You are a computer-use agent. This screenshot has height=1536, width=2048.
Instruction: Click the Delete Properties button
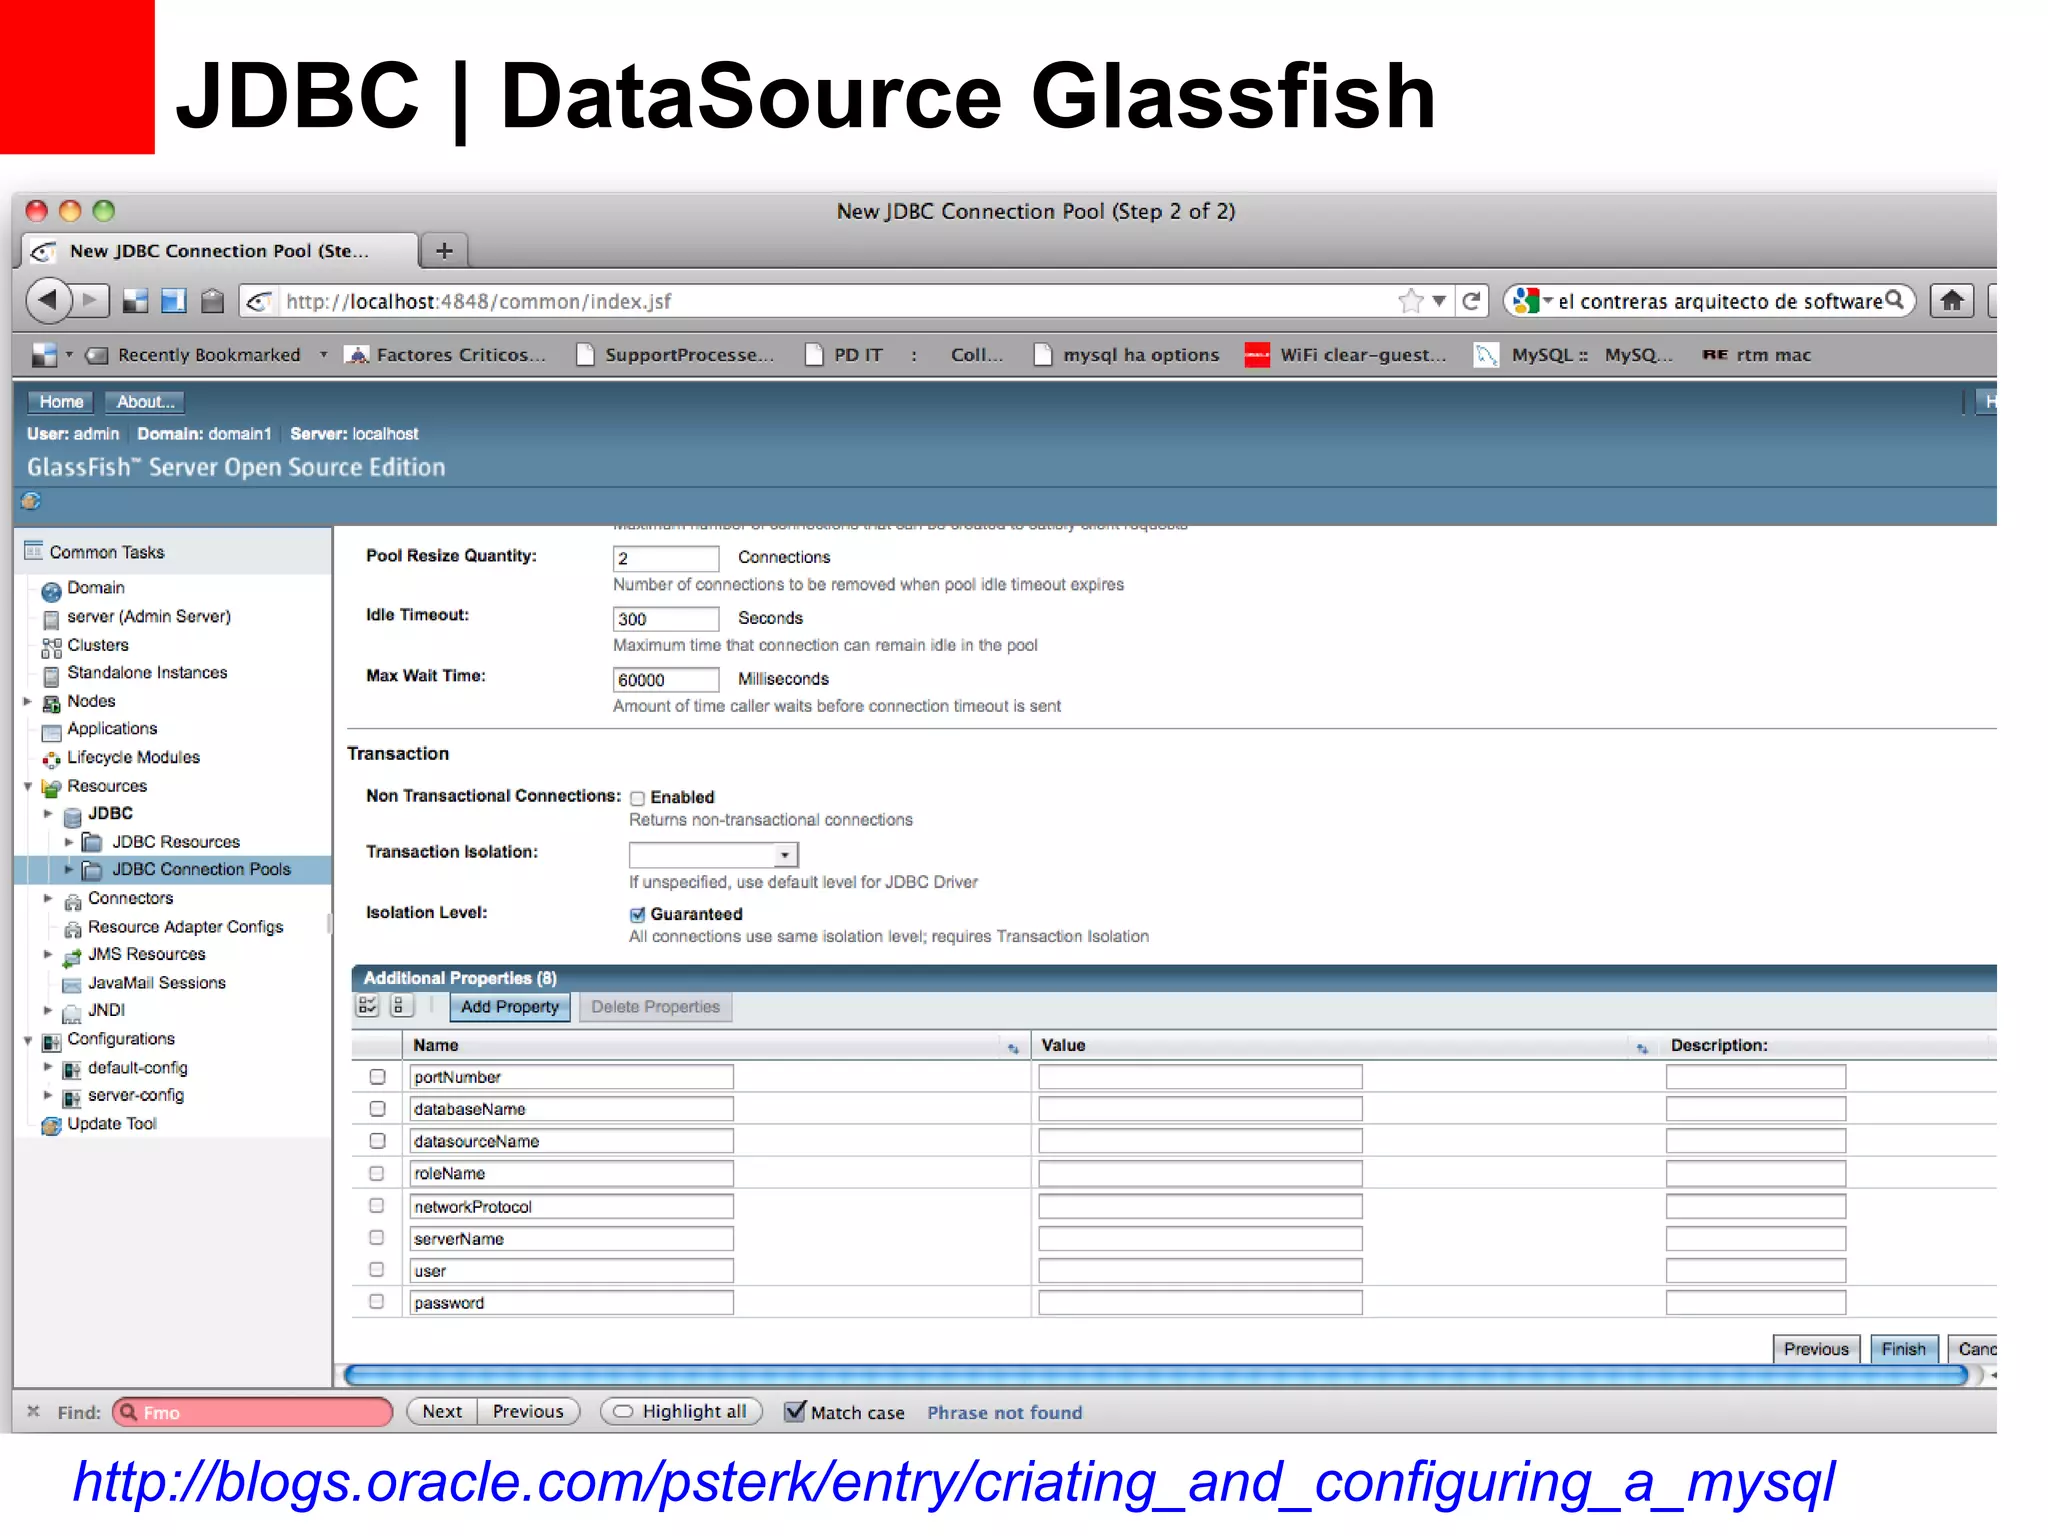point(655,1007)
